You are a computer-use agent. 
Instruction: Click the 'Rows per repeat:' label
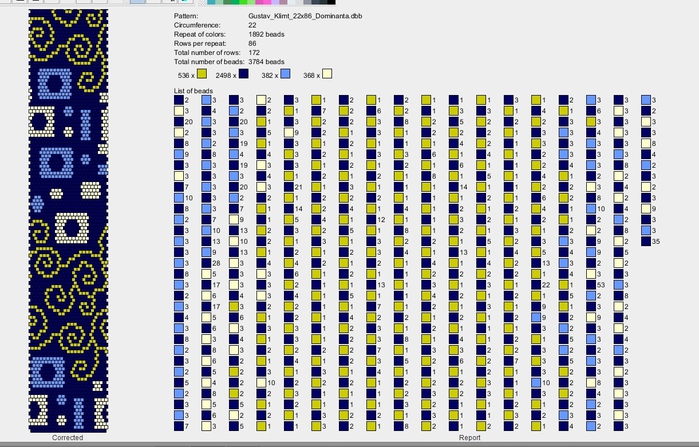pos(200,44)
